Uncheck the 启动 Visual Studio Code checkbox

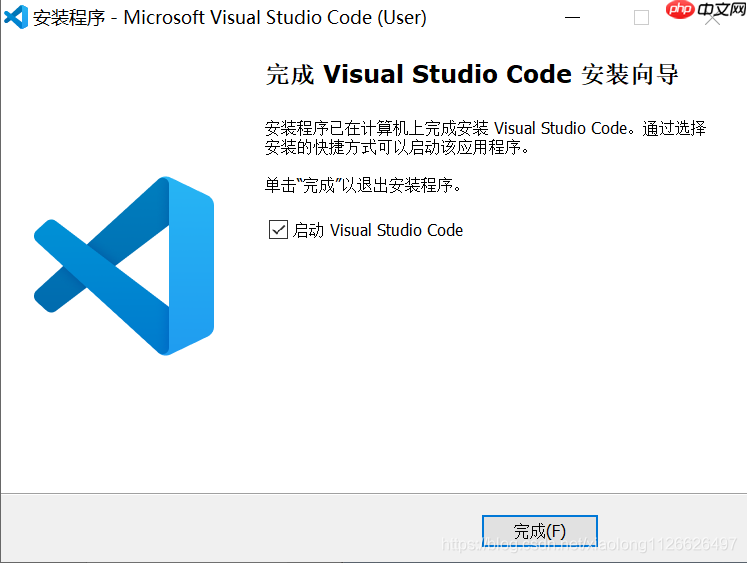tap(278, 230)
